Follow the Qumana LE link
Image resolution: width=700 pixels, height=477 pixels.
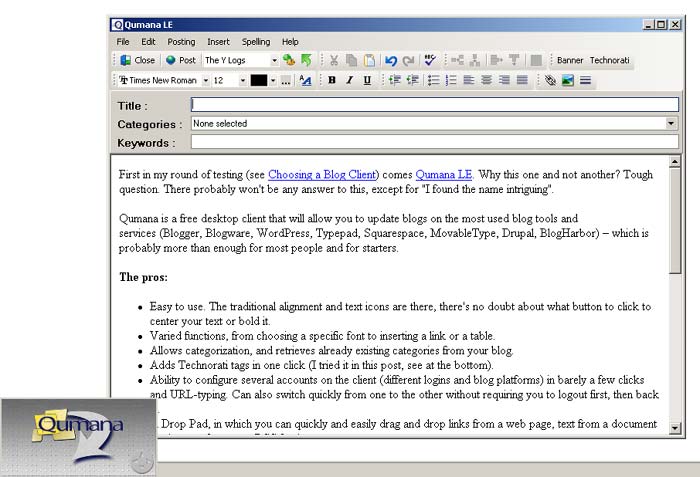click(x=444, y=175)
